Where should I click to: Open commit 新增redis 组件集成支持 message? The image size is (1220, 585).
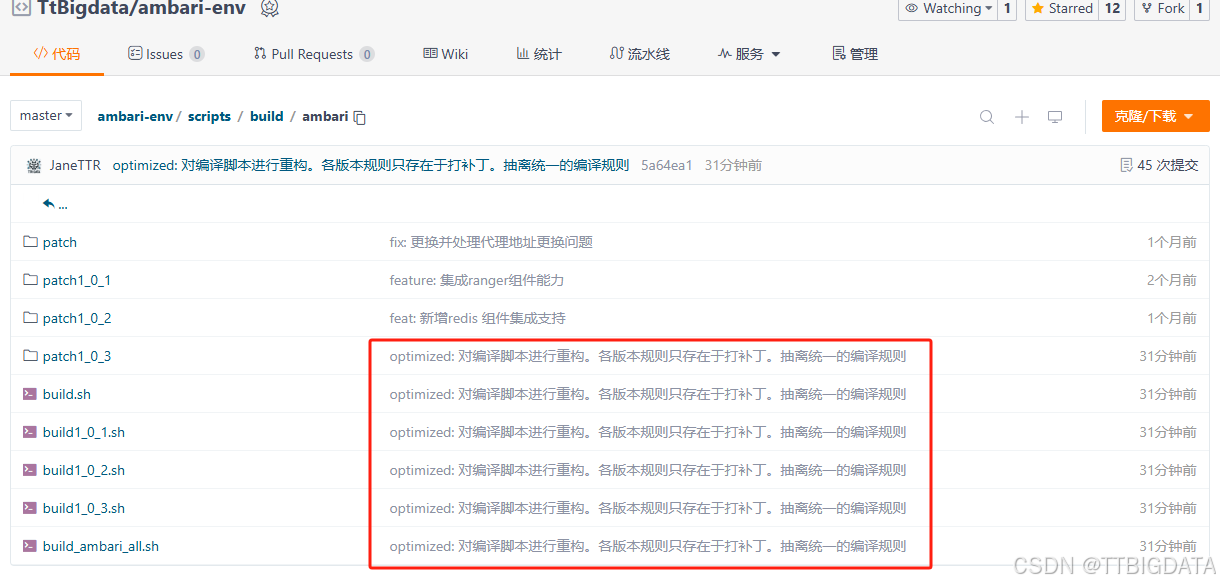click(478, 318)
